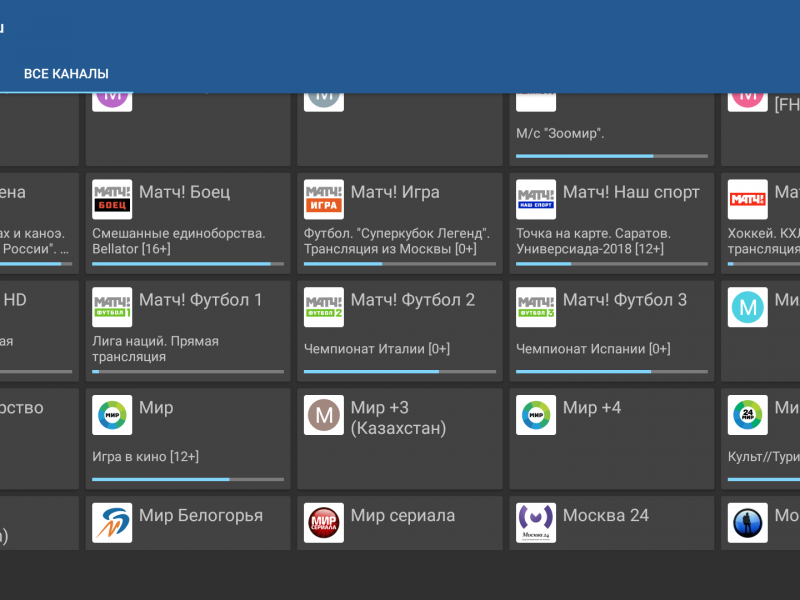Click program М/с "Зоомир".
The height and width of the screenshot is (600, 800).
pyautogui.click(x=560, y=134)
